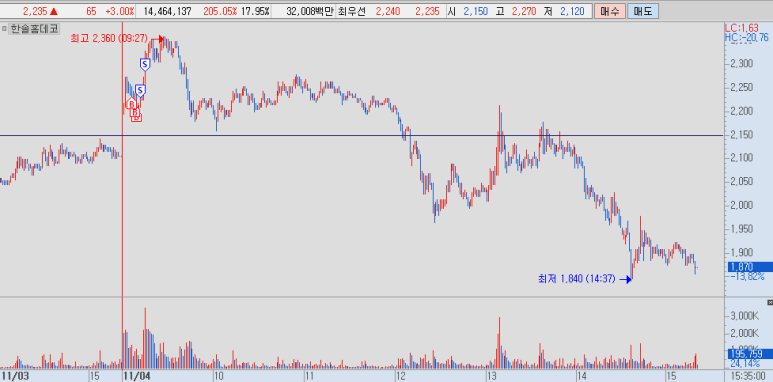The image size is (773, 382).
Task: Click the +3.00% change rate in header
Action: (x=119, y=11)
